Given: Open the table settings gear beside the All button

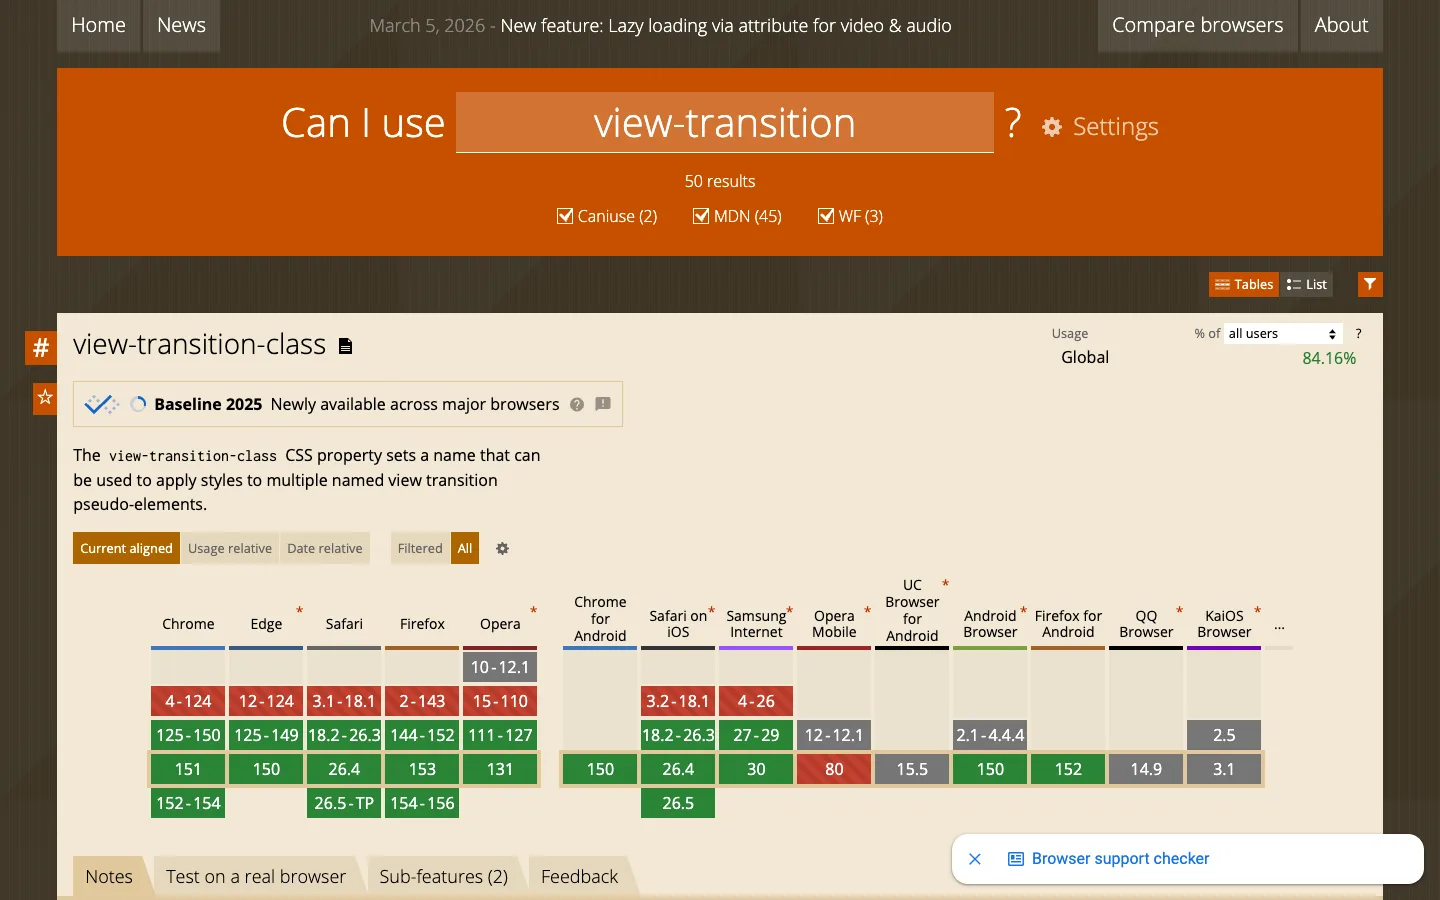Looking at the screenshot, I should click(503, 549).
